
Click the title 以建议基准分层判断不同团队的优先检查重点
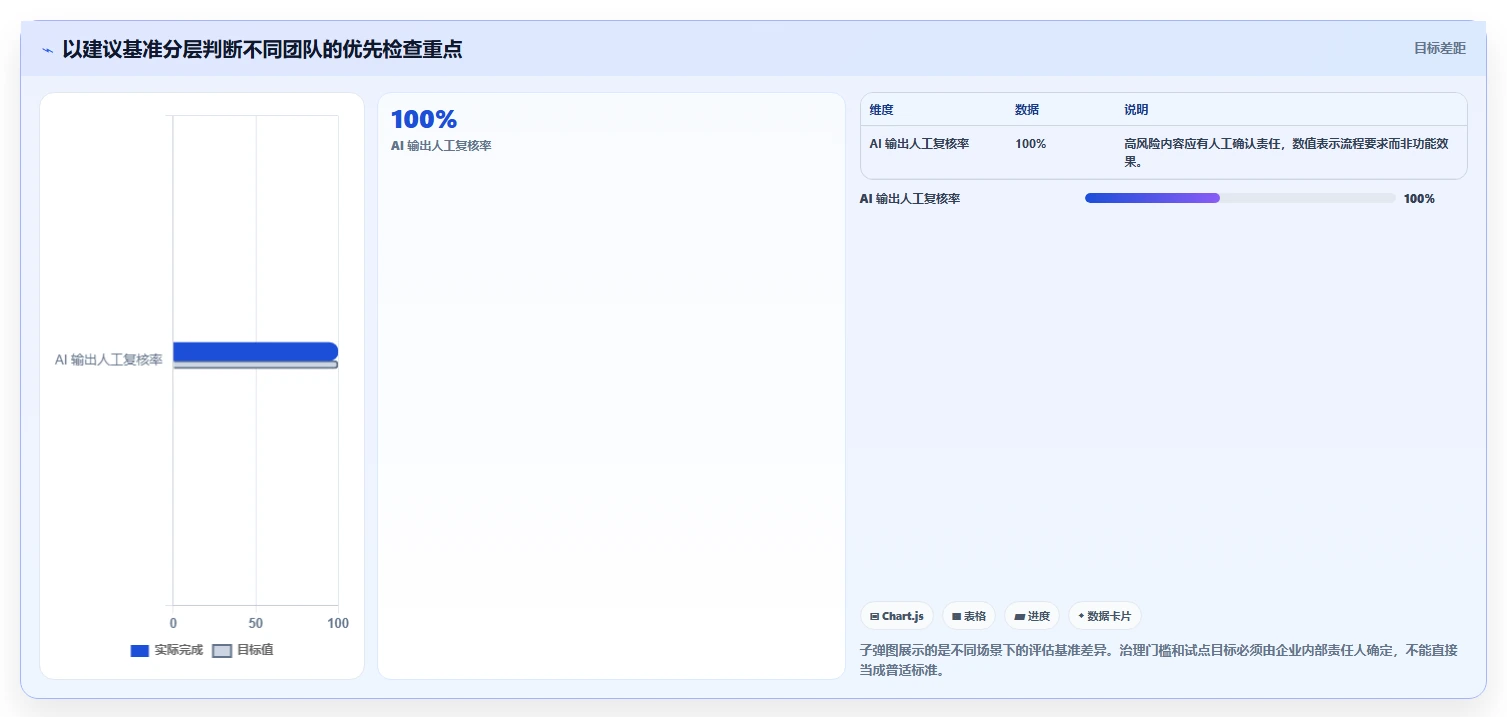coord(262,49)
